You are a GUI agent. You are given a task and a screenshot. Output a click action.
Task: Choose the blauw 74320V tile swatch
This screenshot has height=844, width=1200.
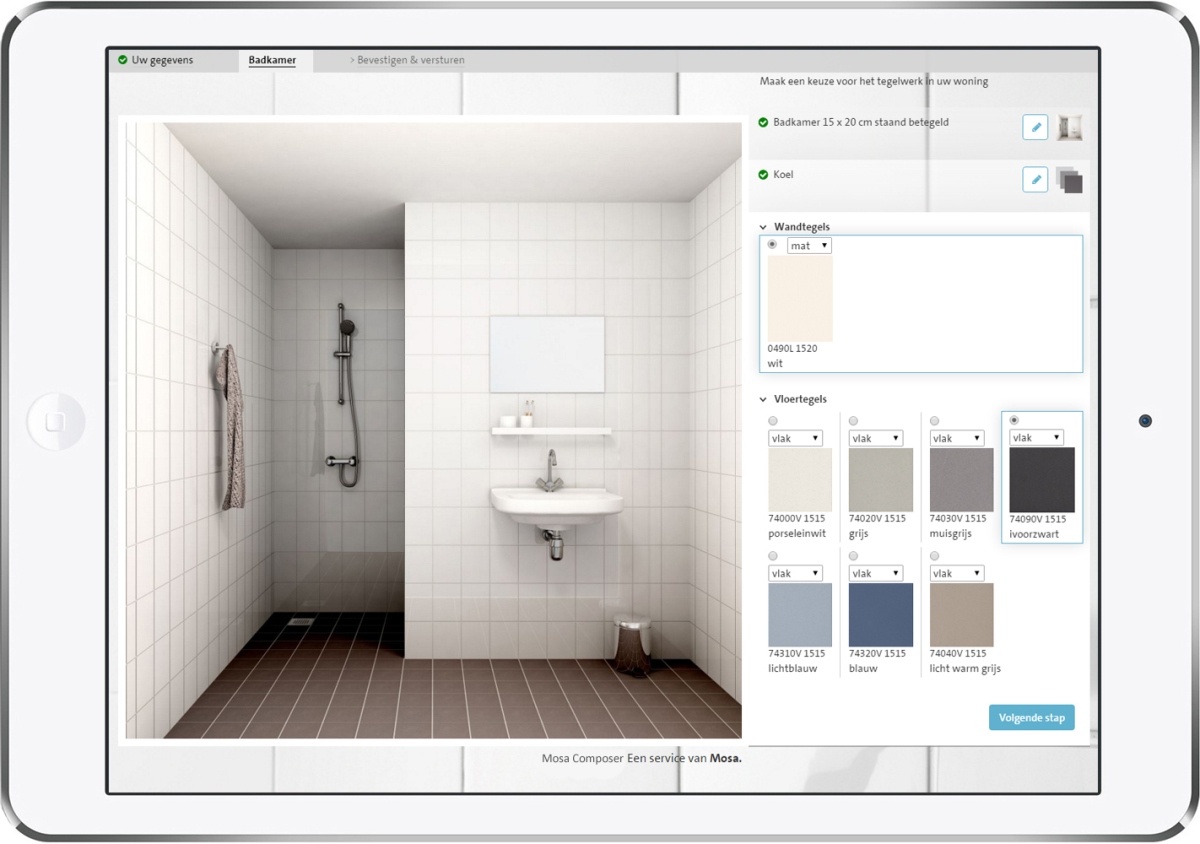point(881,615)
